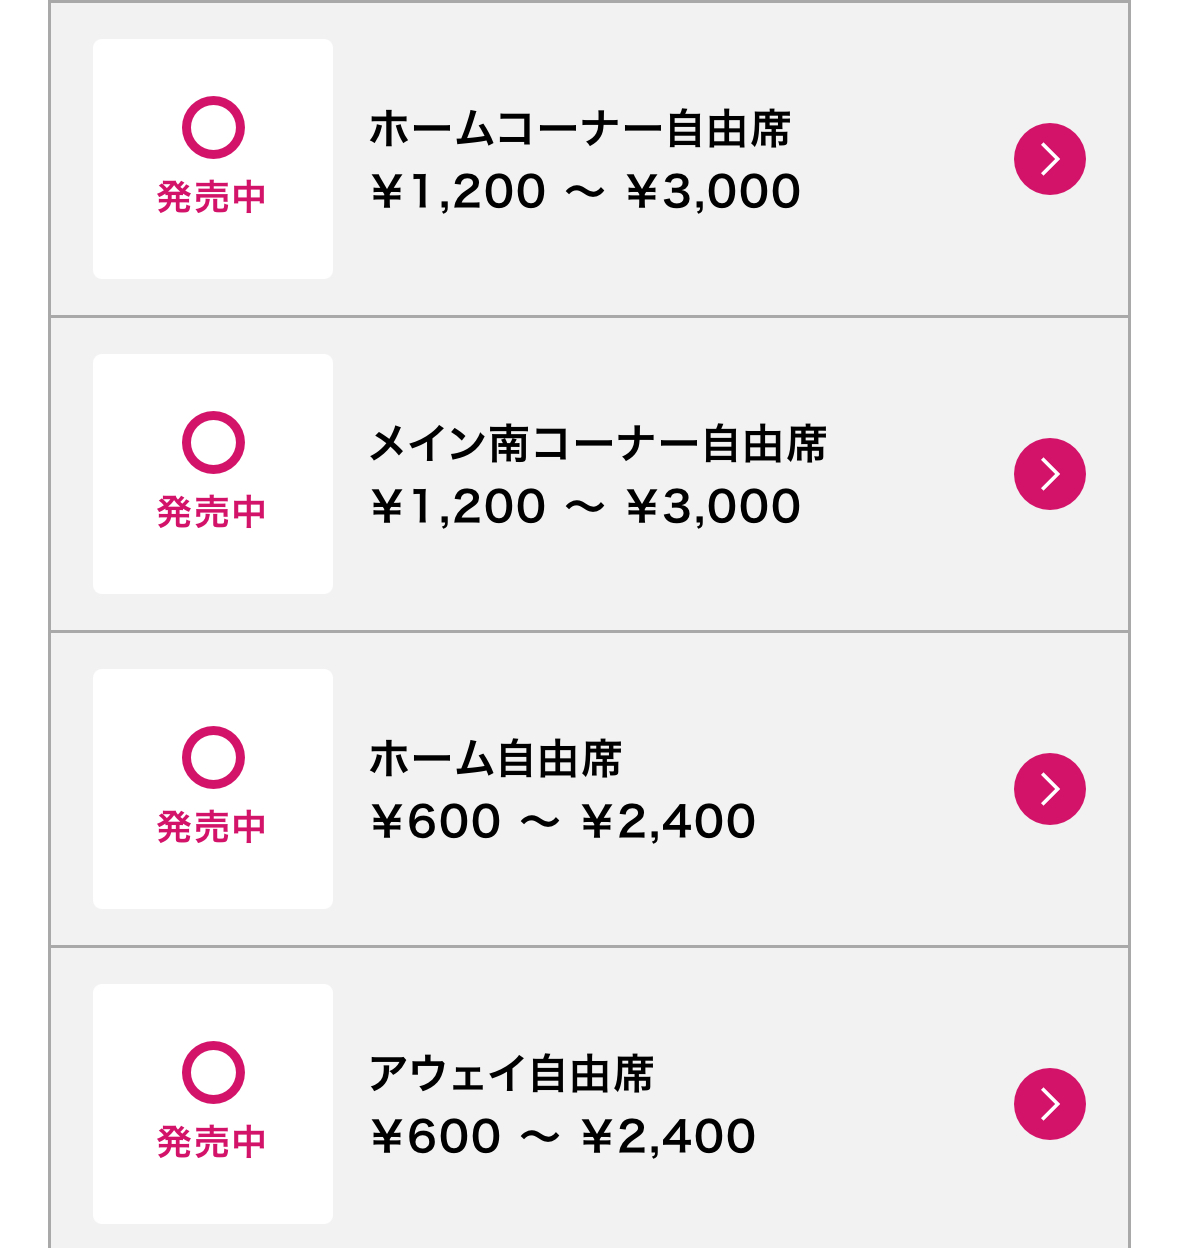
Task: Select the ホームコーナー自由席 seat name
Action: click(580, 129)
